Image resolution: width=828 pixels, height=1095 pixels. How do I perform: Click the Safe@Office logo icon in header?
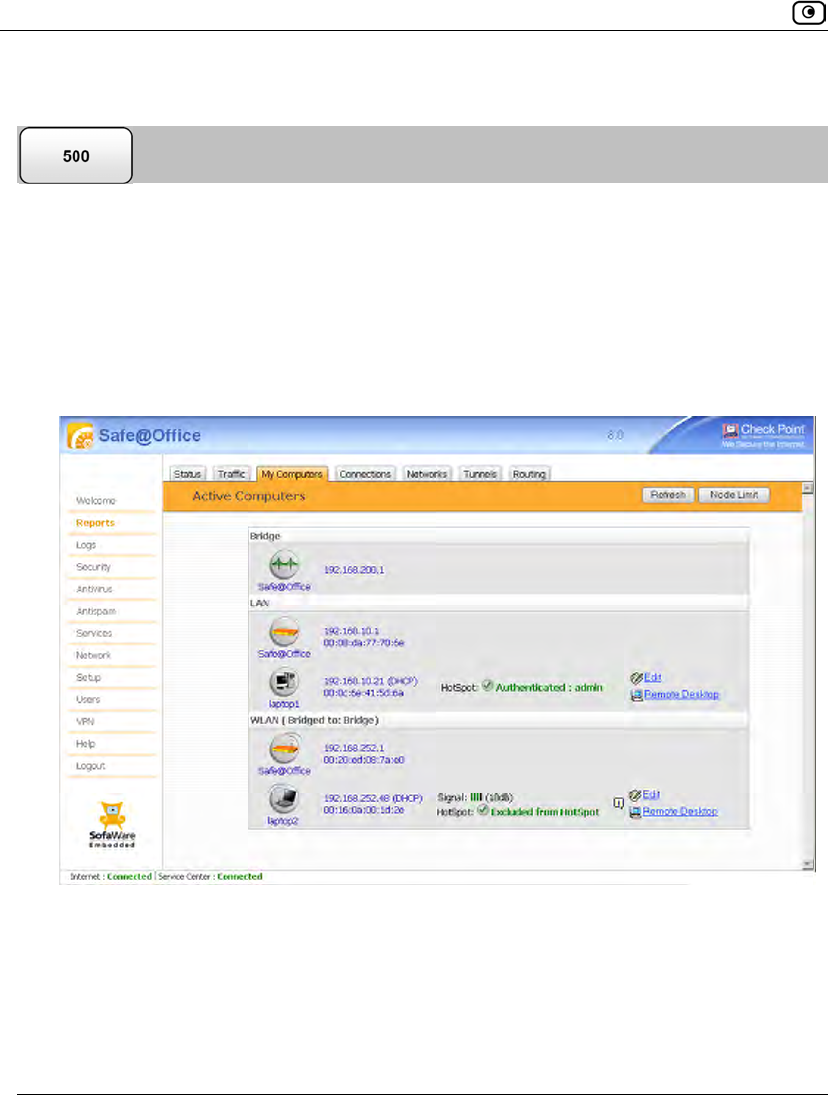80,436
